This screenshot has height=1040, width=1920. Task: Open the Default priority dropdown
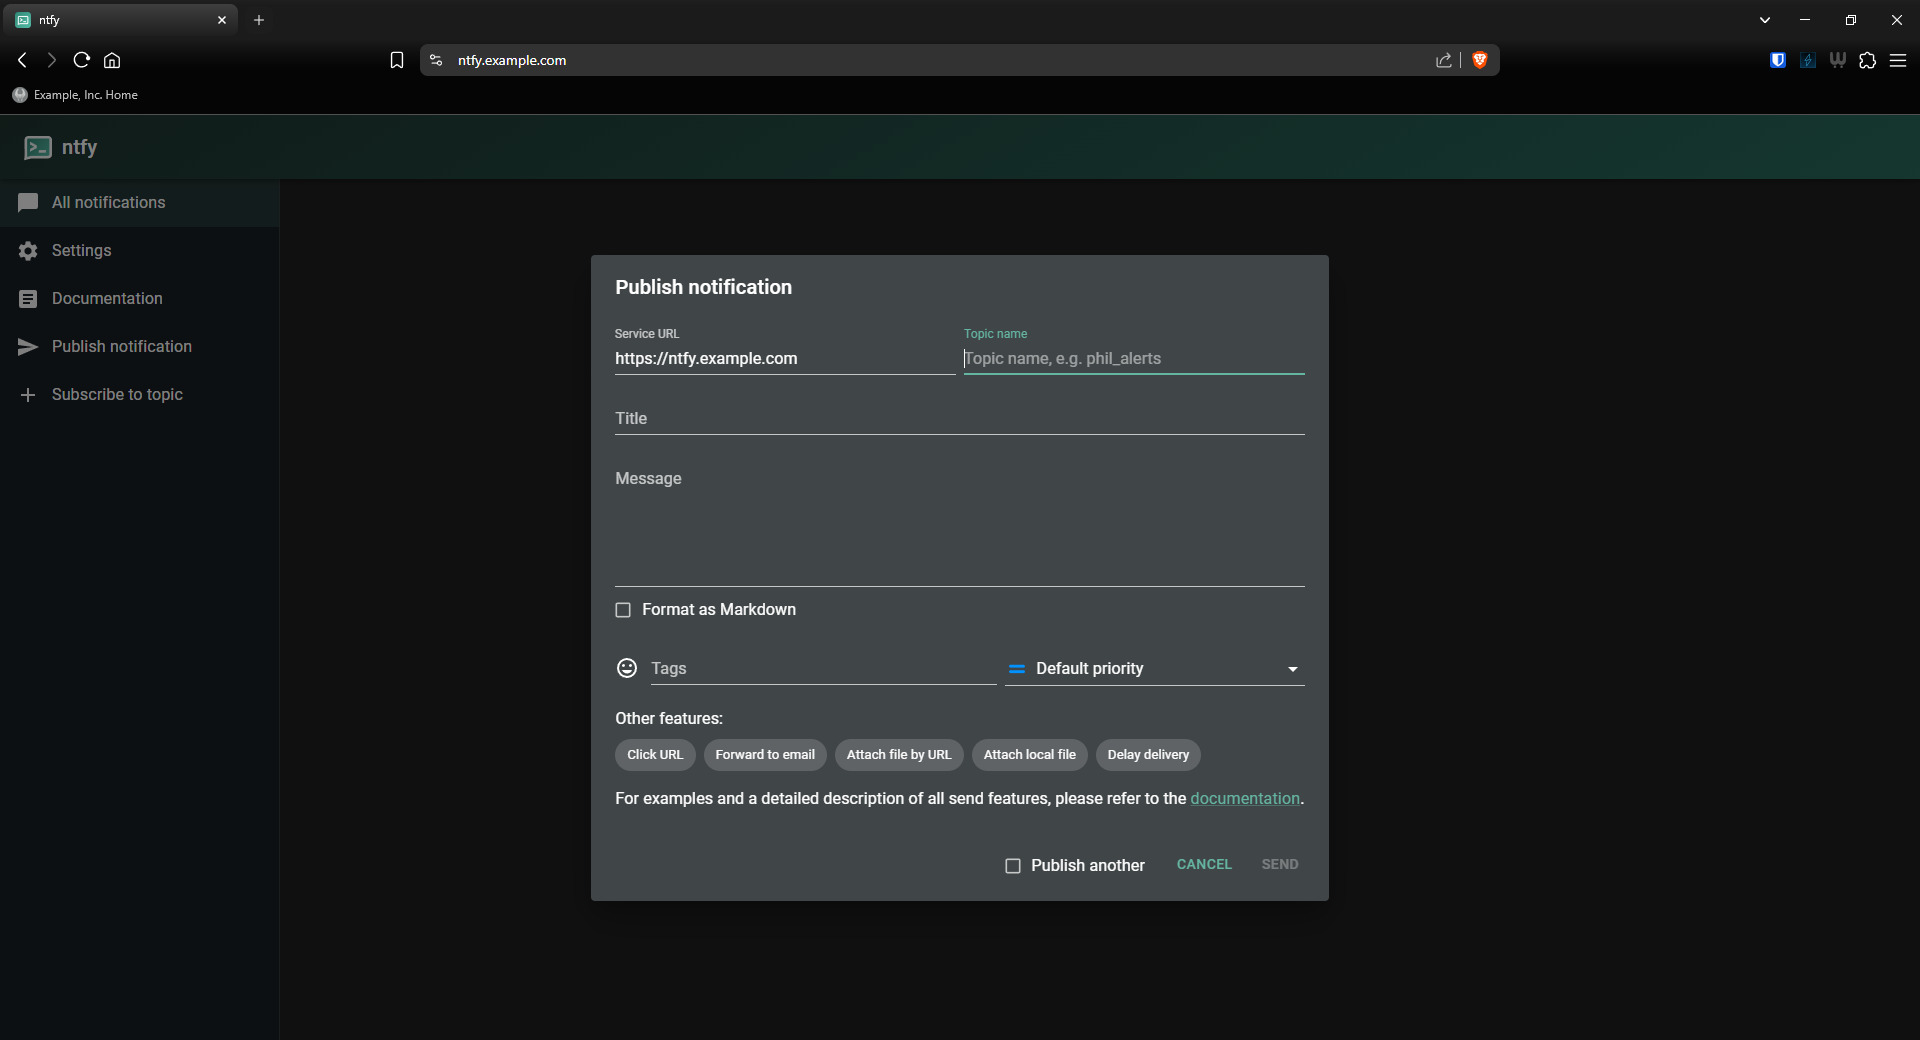[x=1155, y=669]
